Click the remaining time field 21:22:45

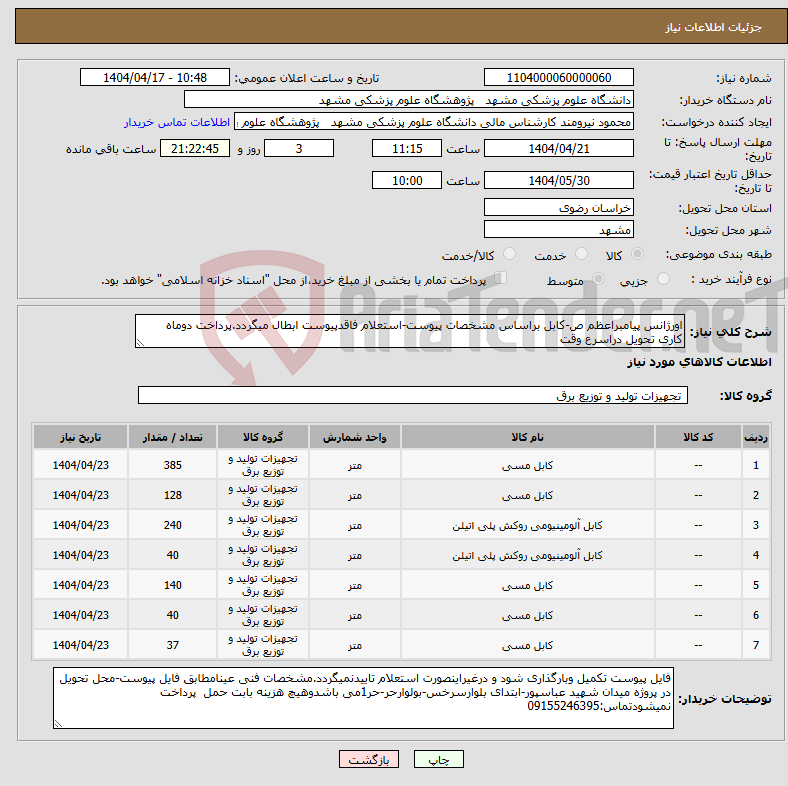pyautogui.click(x=195, y=148)
